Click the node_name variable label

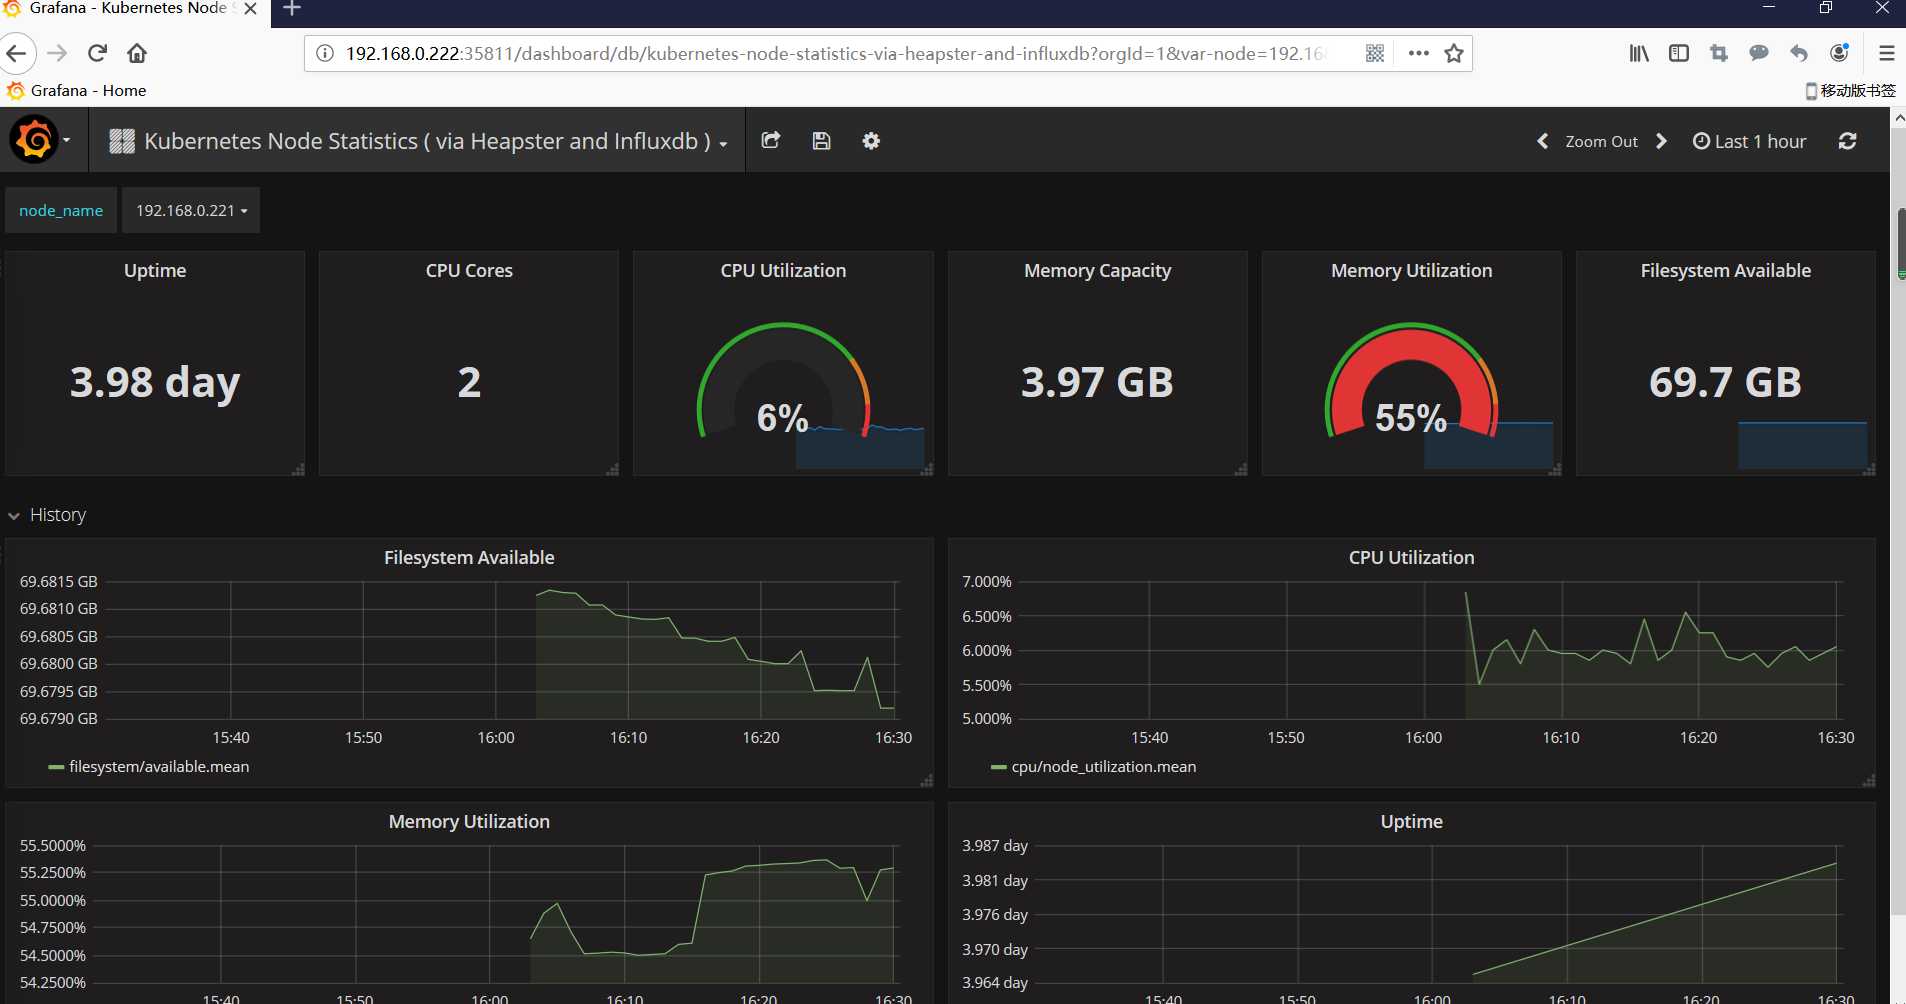tap(61, 210)
